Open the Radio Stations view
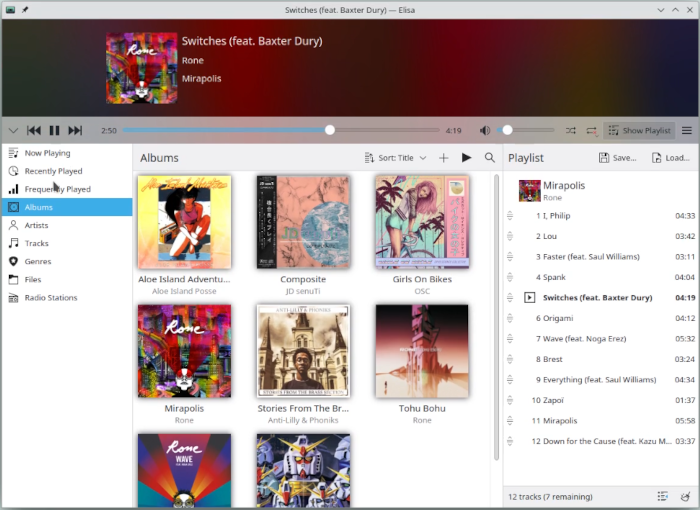This screenshot has height=510, width=700. pos(67,297)
